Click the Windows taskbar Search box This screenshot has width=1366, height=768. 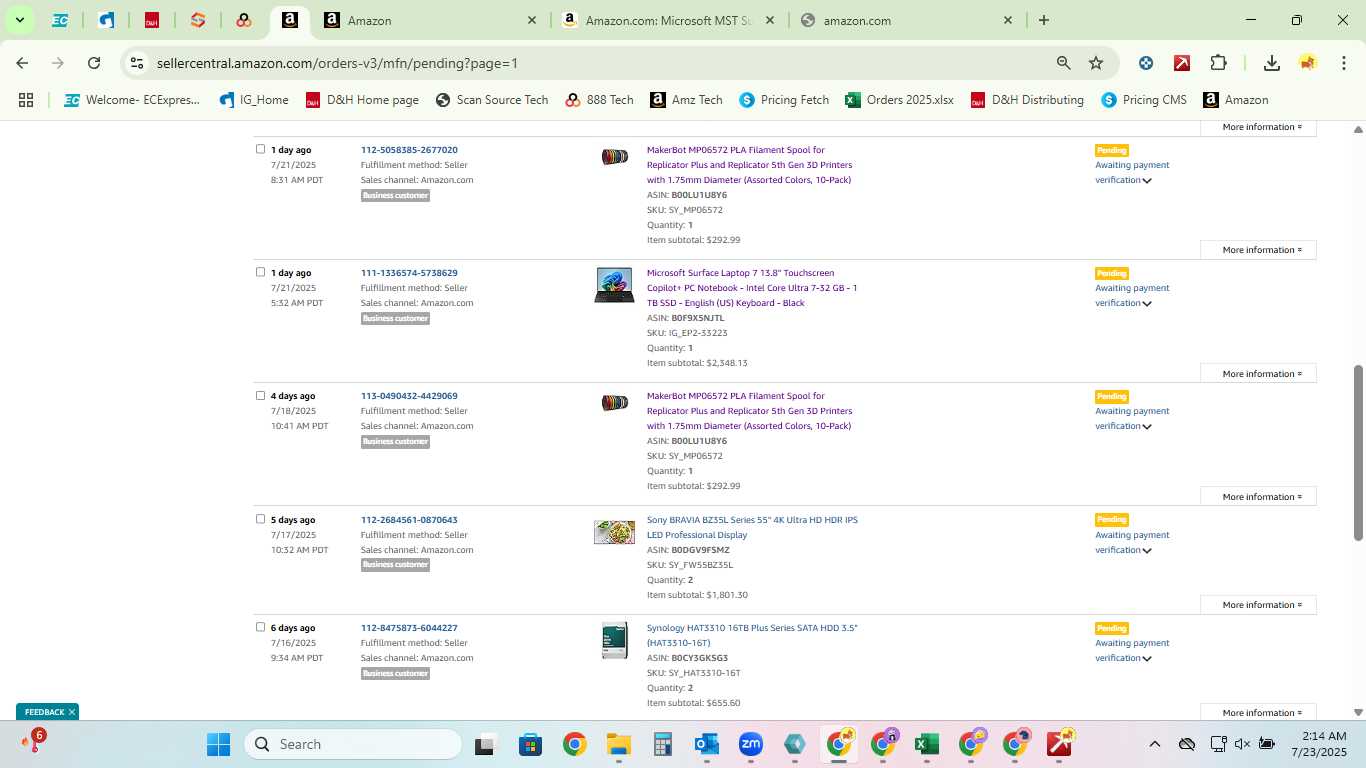click(353, 744)
